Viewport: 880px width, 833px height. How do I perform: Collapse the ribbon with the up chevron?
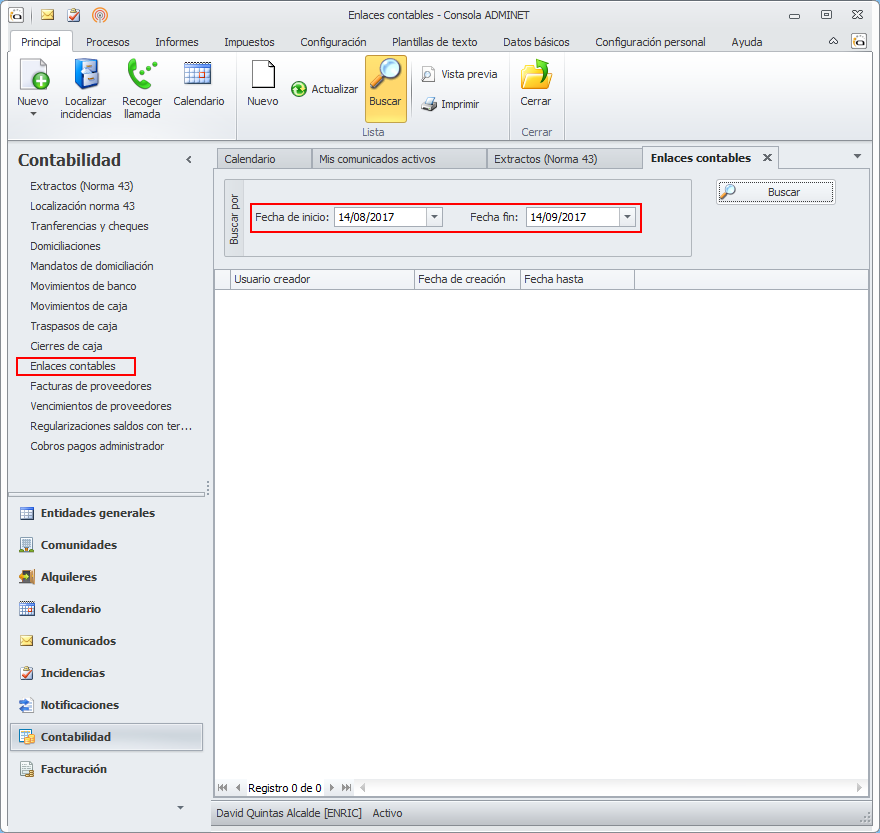pos(833,42)
